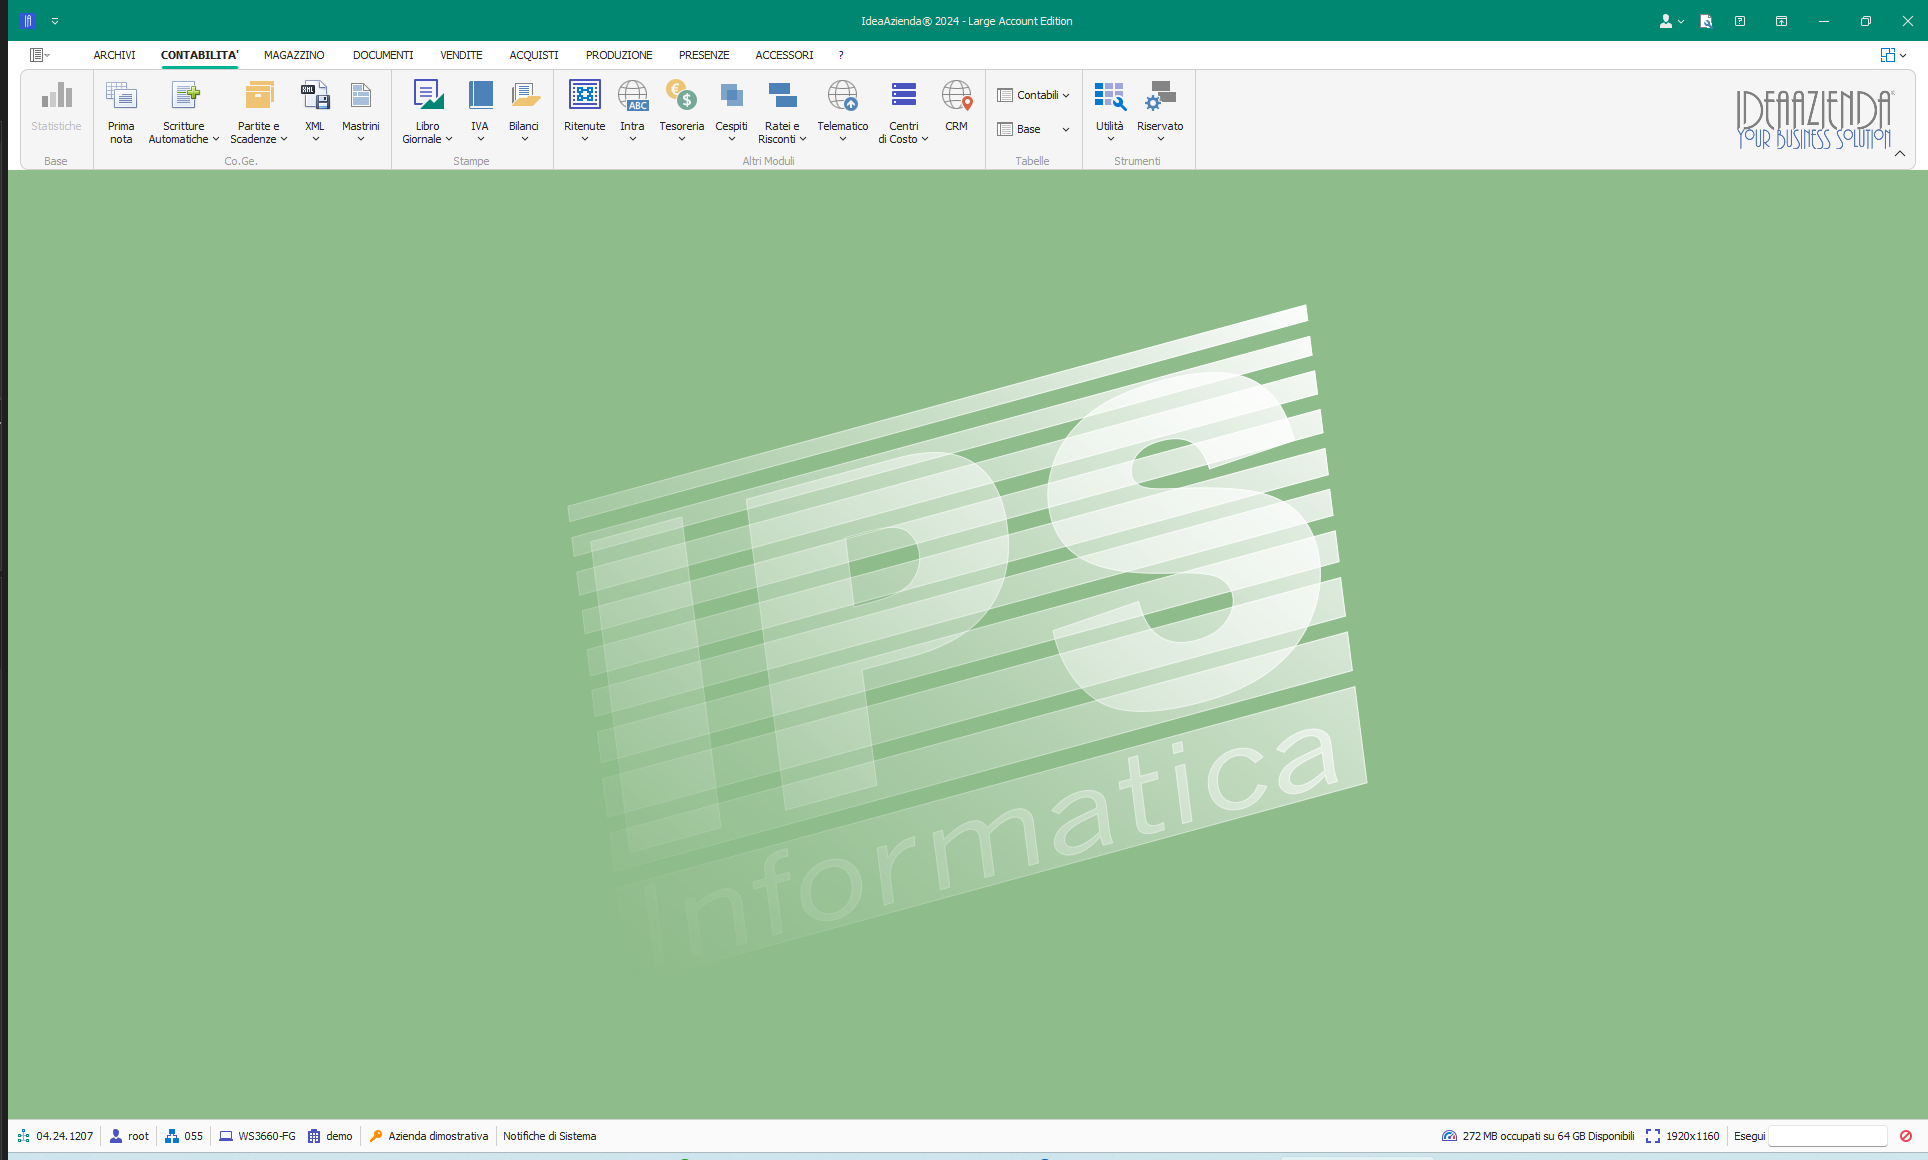This screenshot has width=1928, height=1160.
Task: Open the Bilanci reports
Action: pyautogui.click(x=524, y=111)
